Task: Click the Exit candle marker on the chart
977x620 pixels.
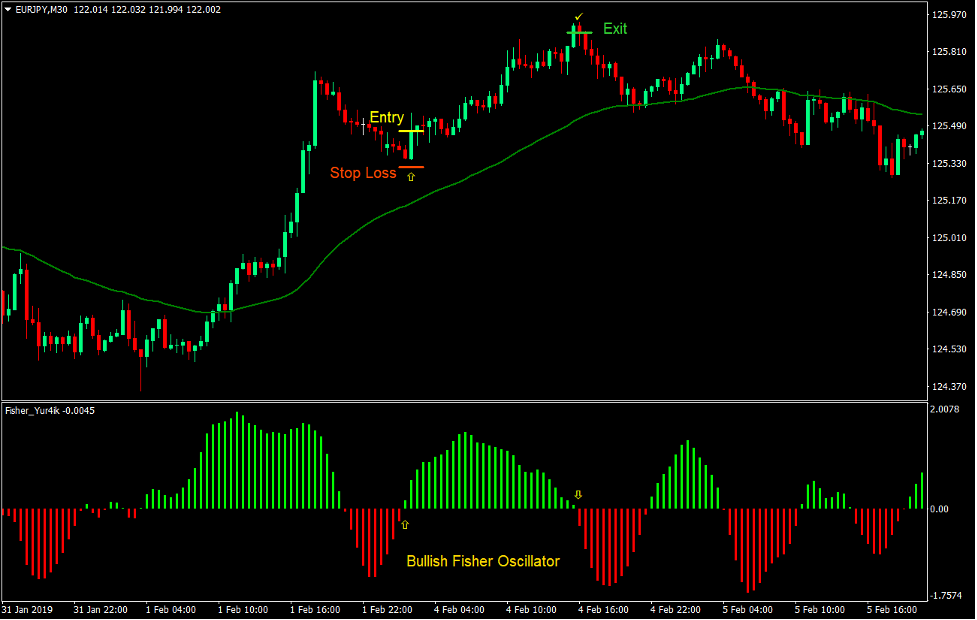Action: 578,30
